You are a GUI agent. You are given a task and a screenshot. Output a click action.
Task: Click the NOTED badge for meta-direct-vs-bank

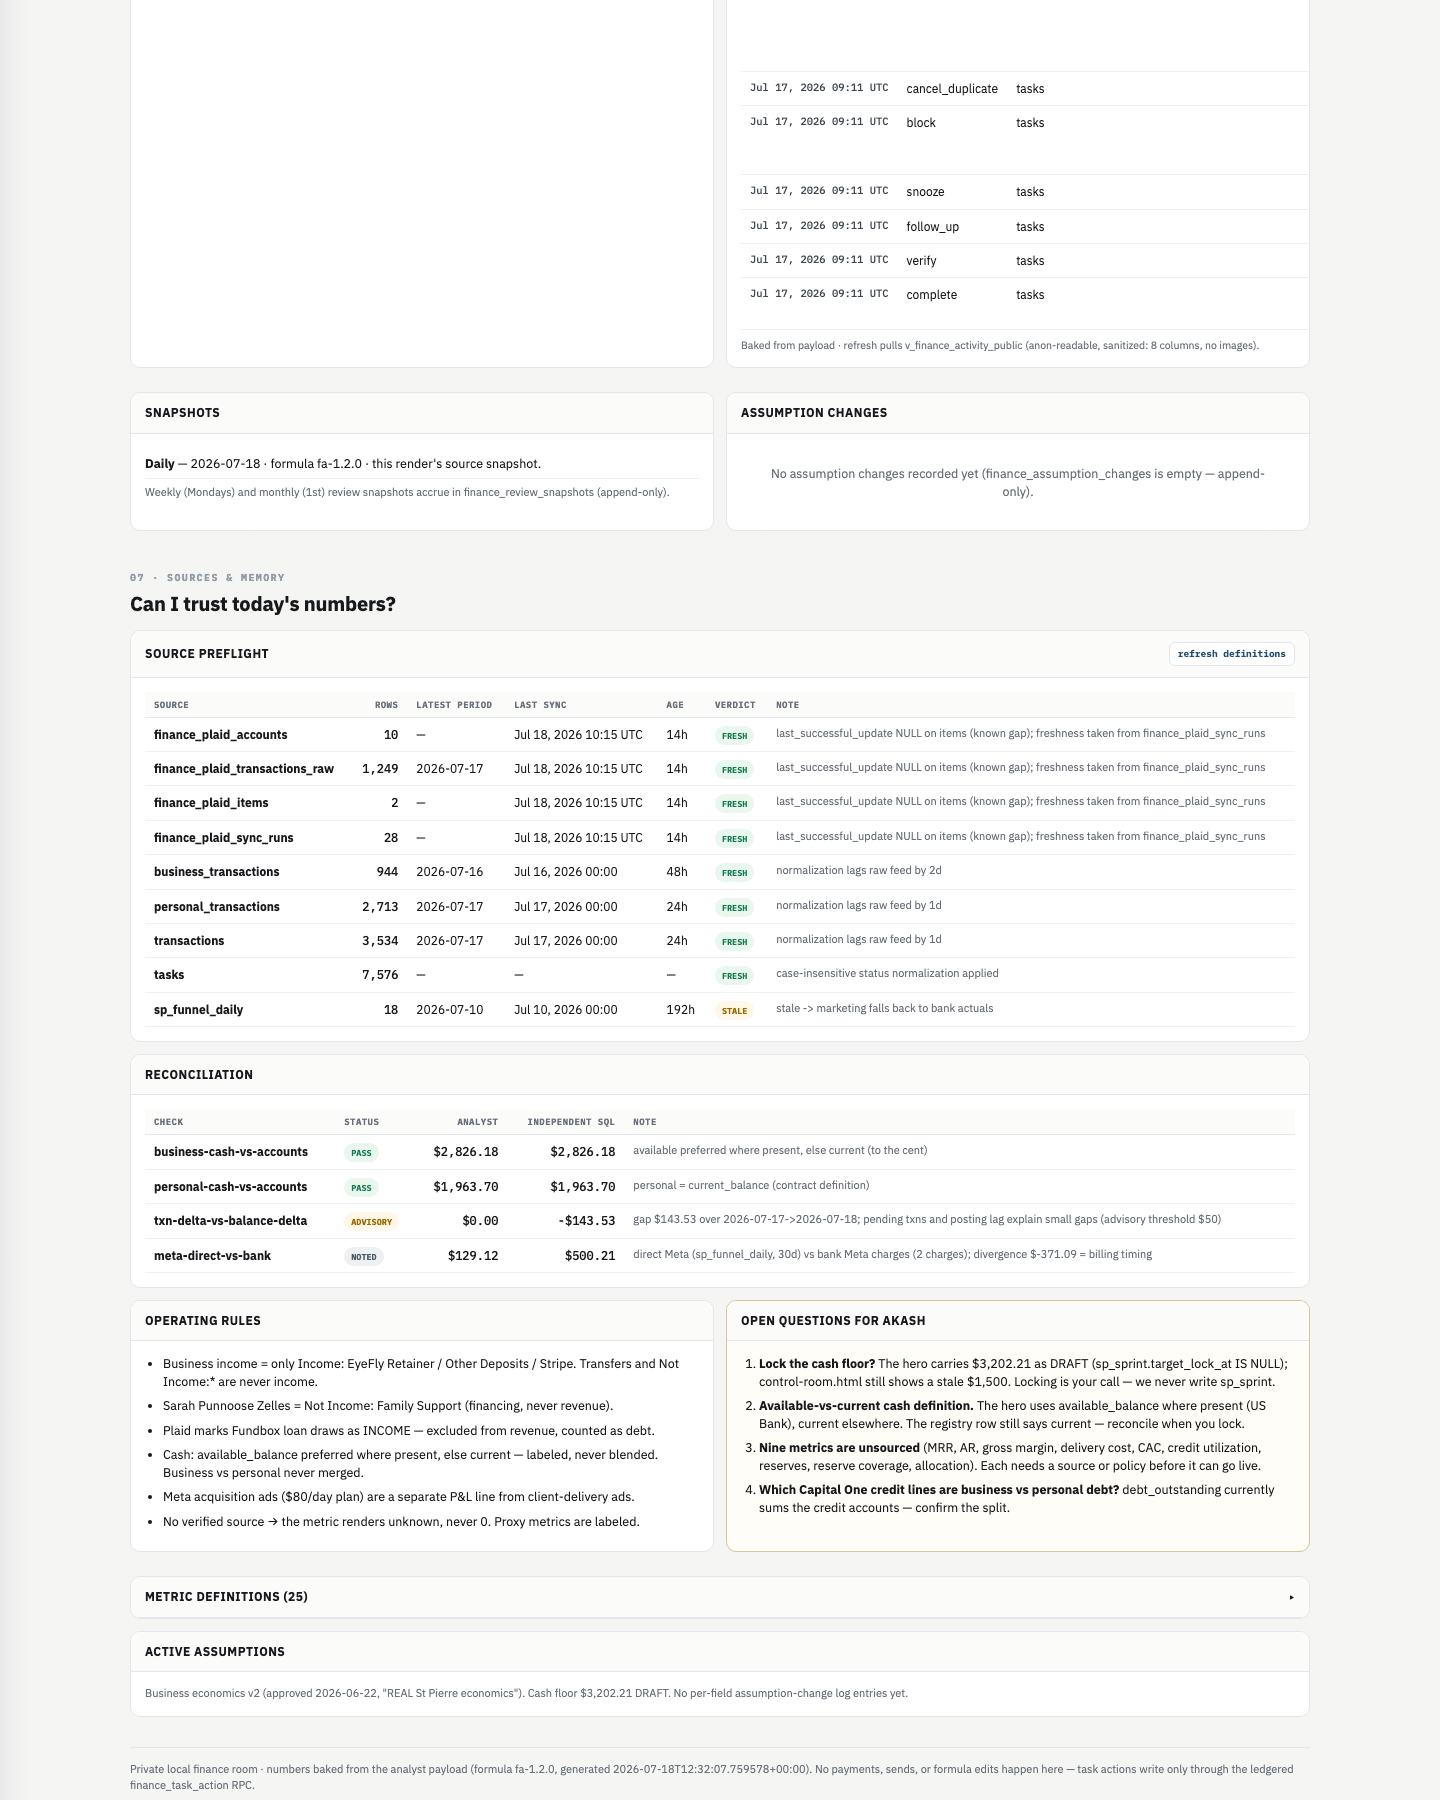tap(364, 1257)
